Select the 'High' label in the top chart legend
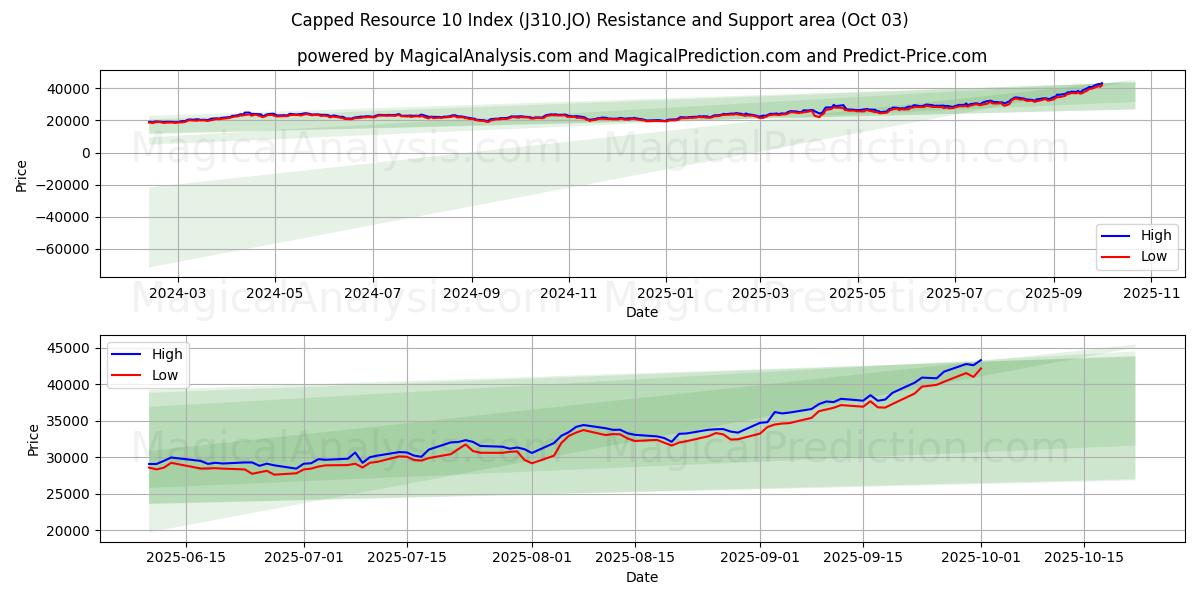Image resolution: width=1200 pixels, height=600 pixels. pyautogui.click(x=1156, y=236)
